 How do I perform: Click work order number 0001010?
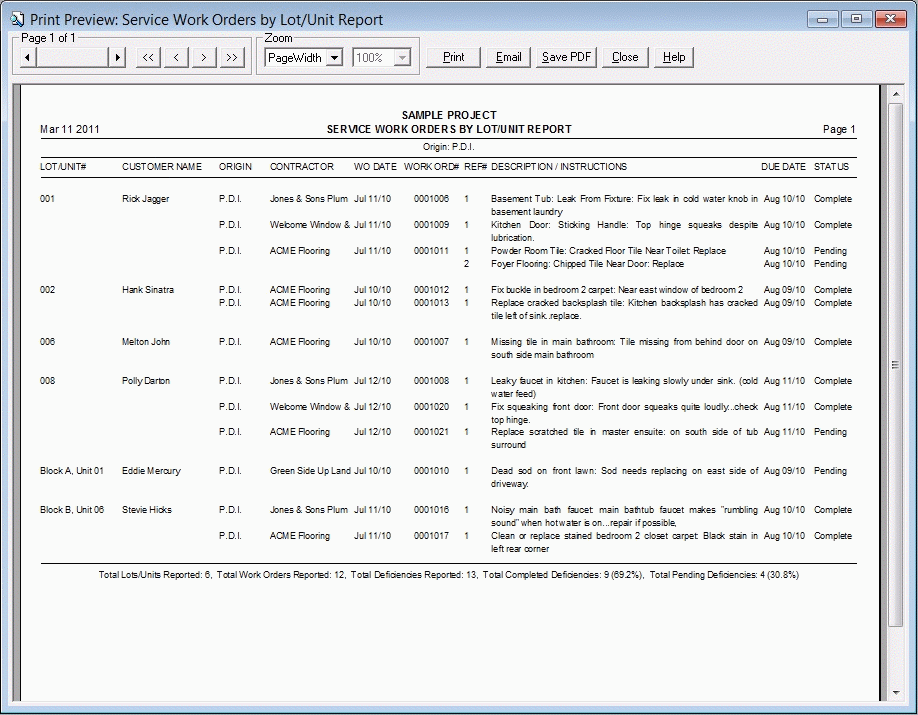pos(431,471)
